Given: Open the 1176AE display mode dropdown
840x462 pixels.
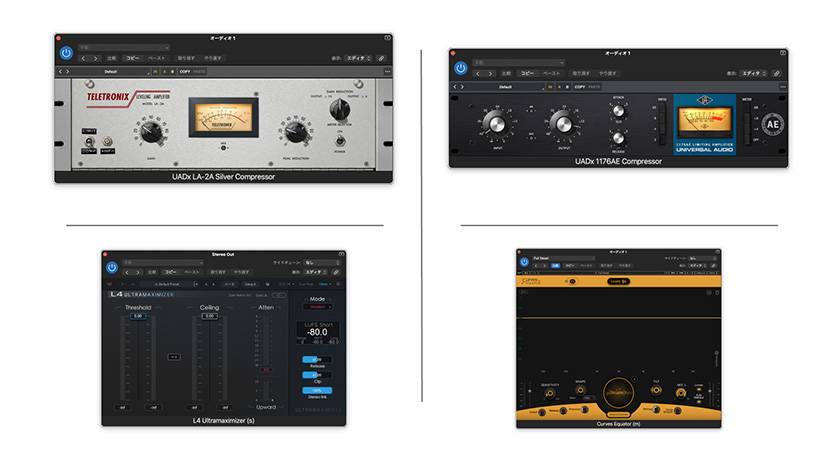Looking at the screenshot, I should click(x=753, y=73).
